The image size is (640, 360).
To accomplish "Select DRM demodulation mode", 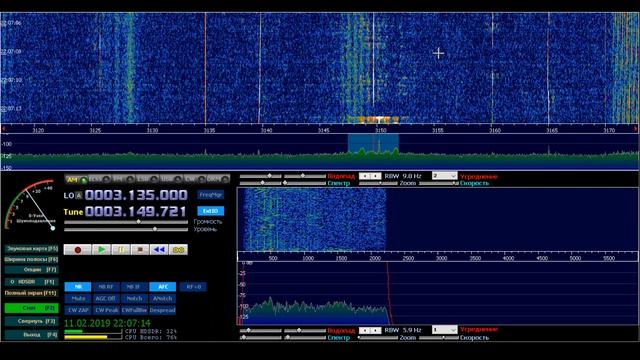I will [x=218, y=179].
